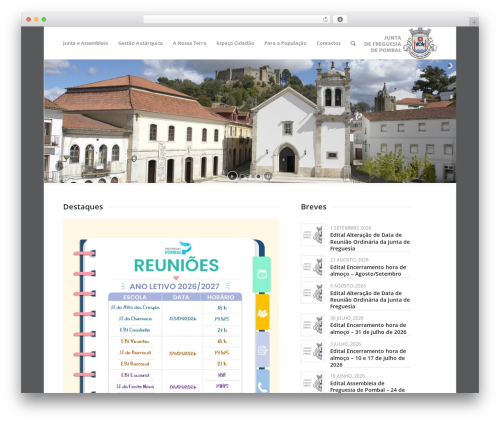This screenshot has height=423, width=500.
Task: Select the first slide dot in the slider
Action: [242, 176]
